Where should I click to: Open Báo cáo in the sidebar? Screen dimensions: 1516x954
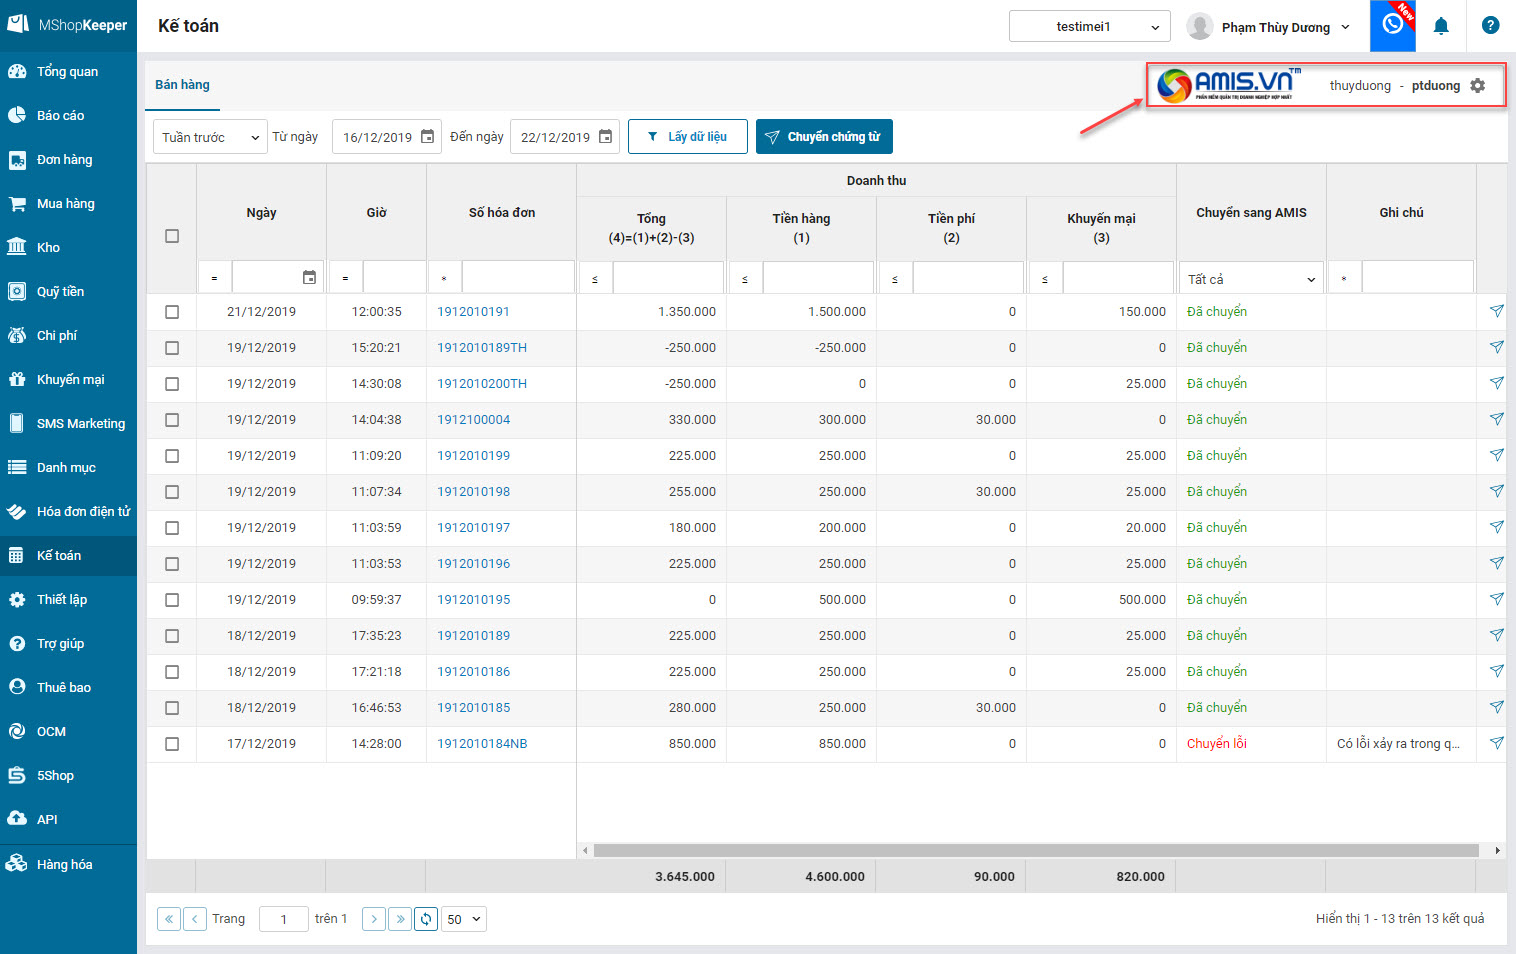[x=60, y=116]
